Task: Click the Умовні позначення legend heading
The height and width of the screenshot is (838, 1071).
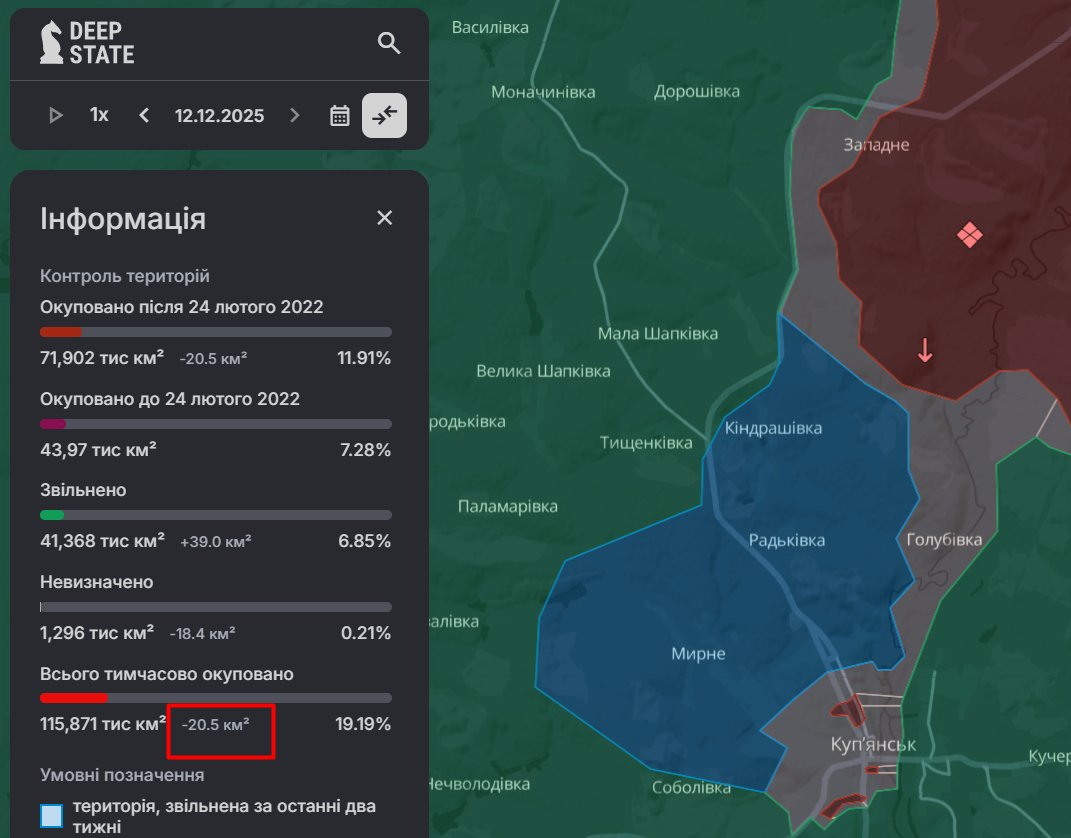Action: click(x=122, y=775)
